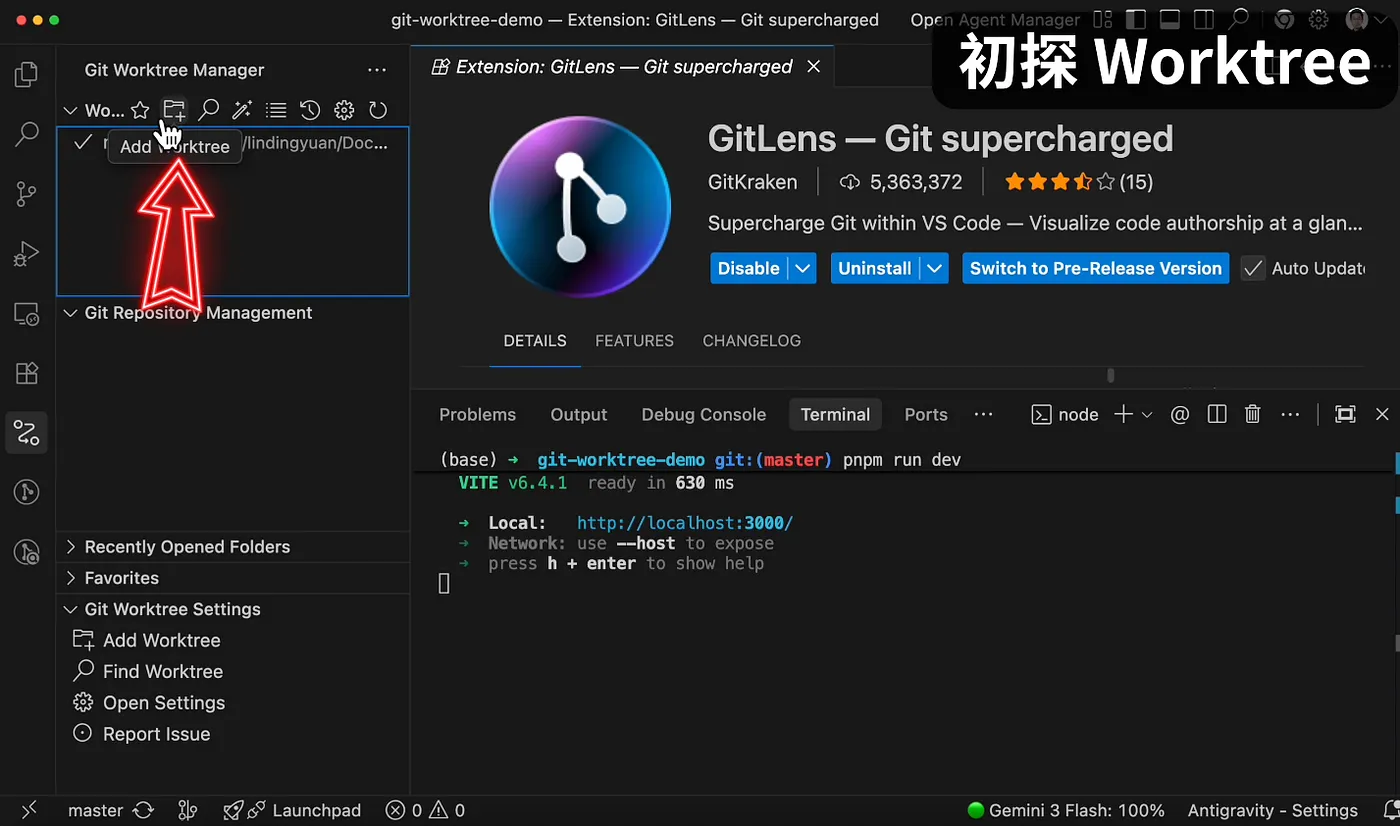Close the GitLens extension editor tab

click(x=814, y=67)
